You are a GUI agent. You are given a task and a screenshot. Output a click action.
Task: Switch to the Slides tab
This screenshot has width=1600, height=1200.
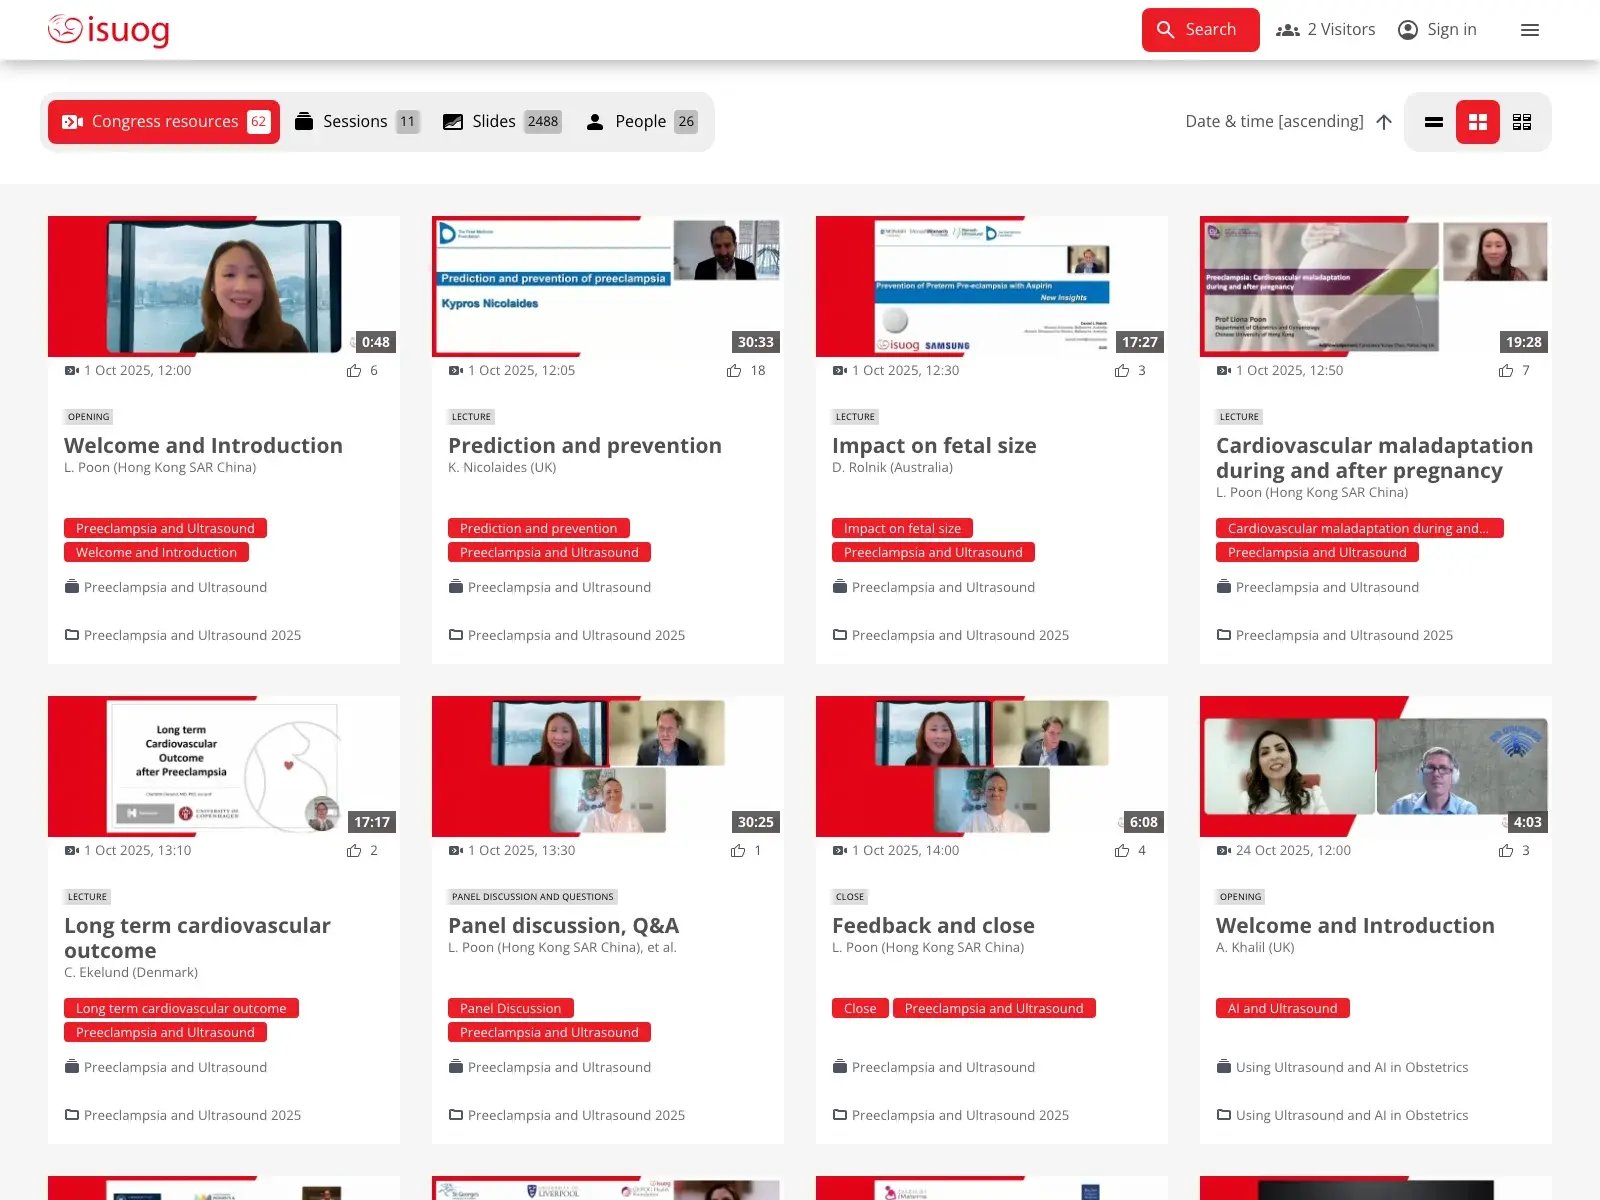tap(502, 122)
